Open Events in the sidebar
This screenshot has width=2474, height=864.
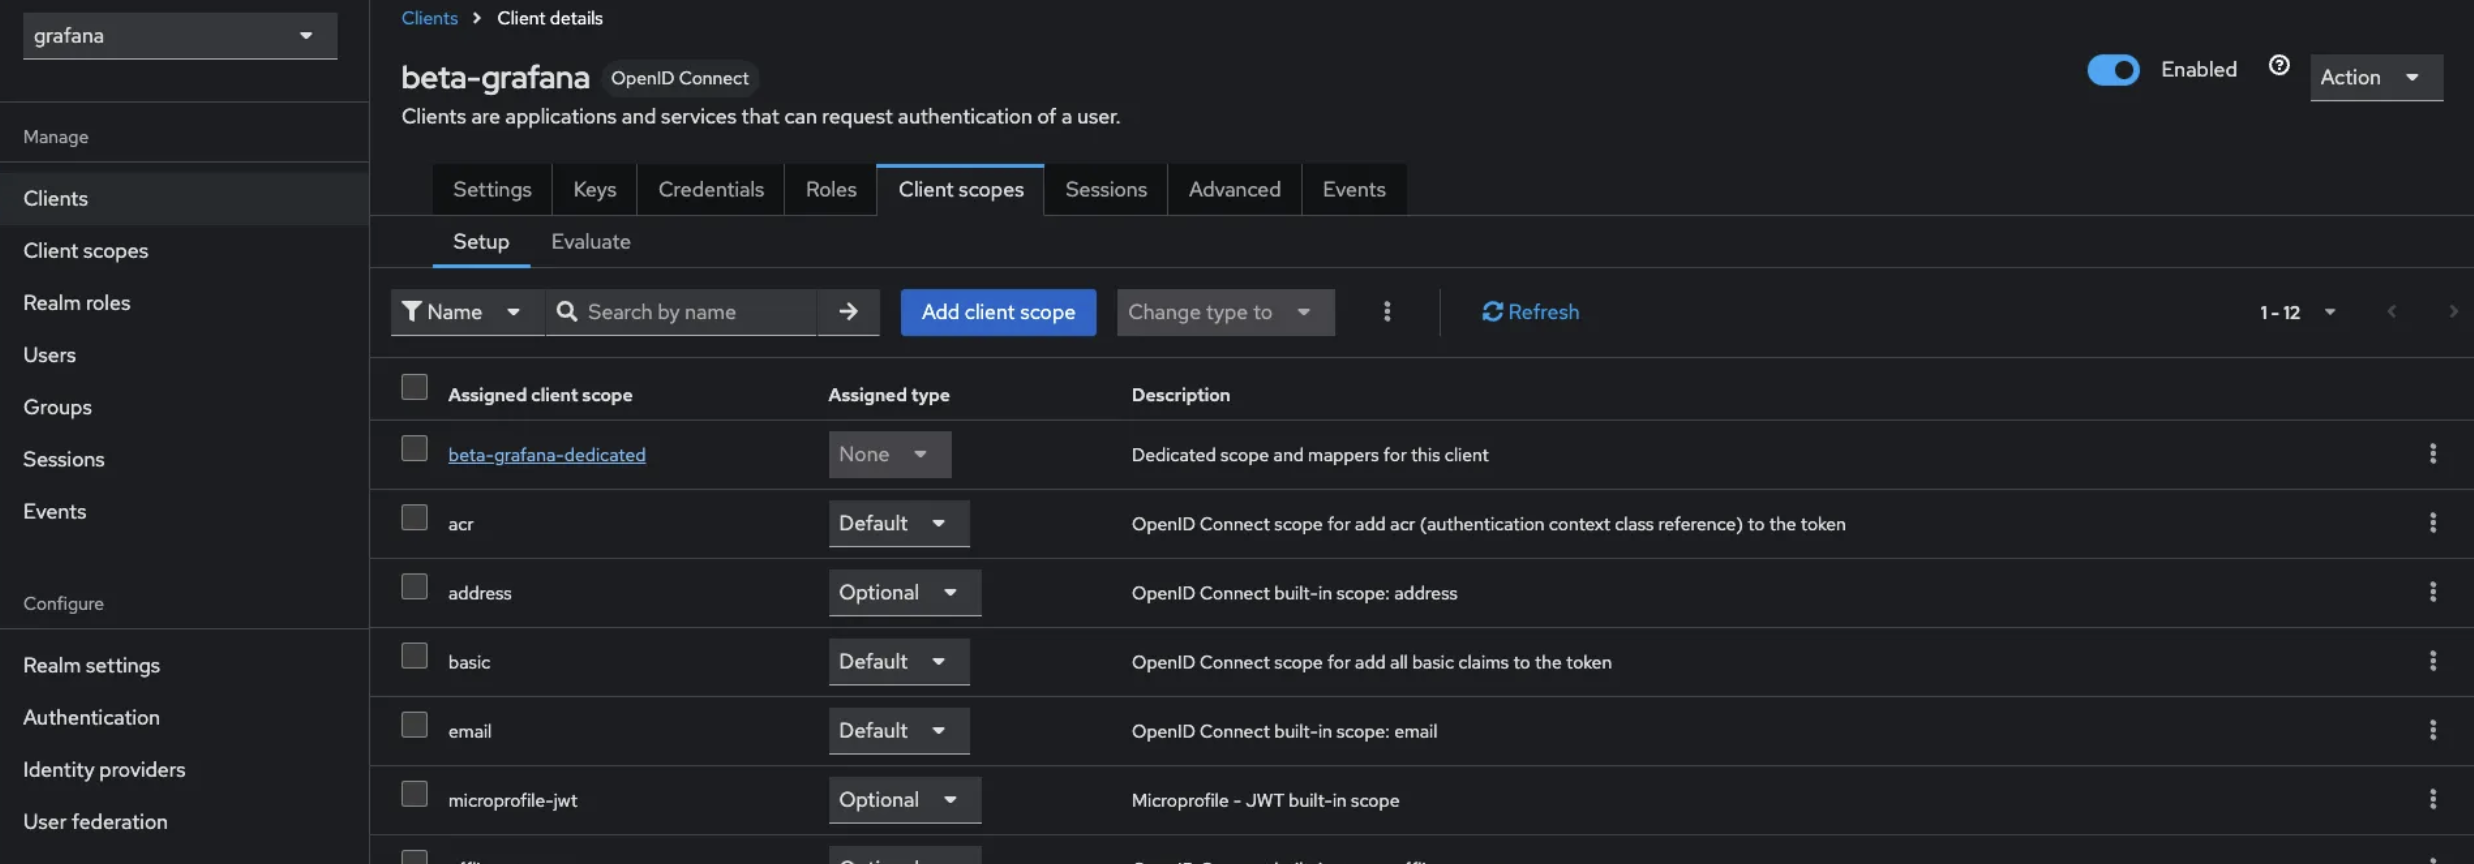tap(184, 510)
